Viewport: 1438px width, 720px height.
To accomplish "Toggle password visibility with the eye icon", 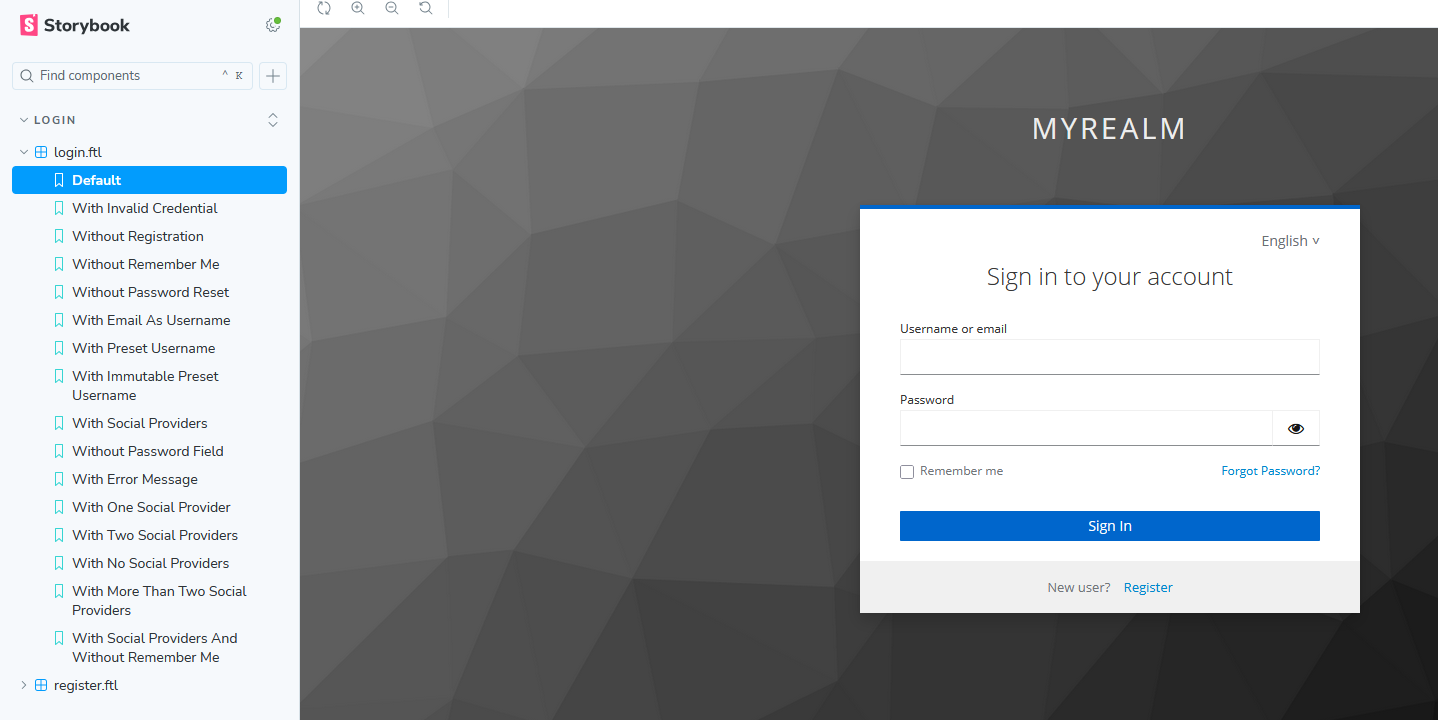I will (1296, 428).
